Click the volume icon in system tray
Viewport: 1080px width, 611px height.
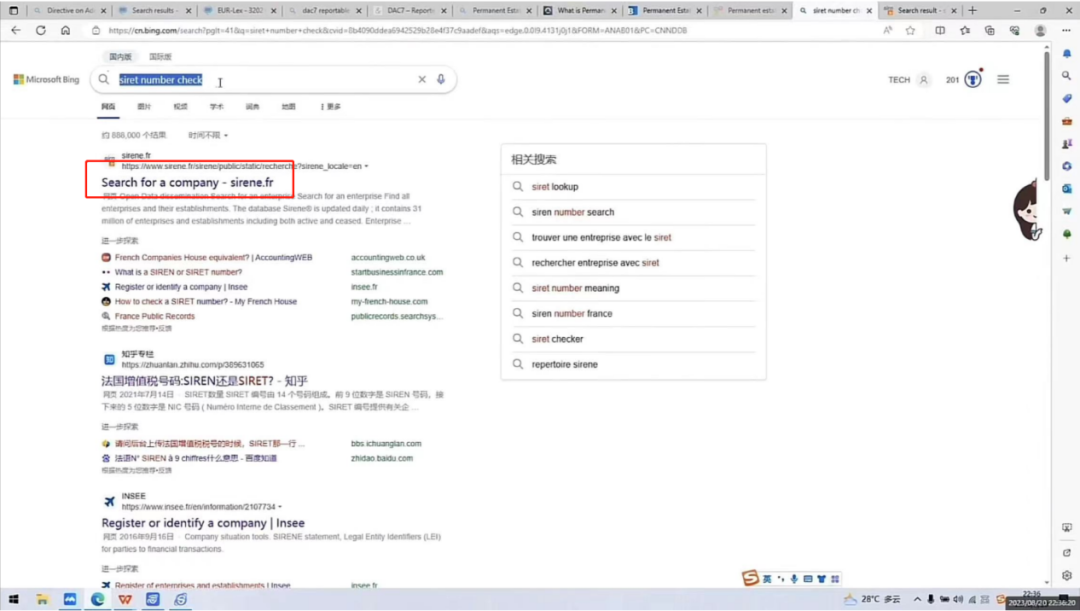click(x=958, y=599)
